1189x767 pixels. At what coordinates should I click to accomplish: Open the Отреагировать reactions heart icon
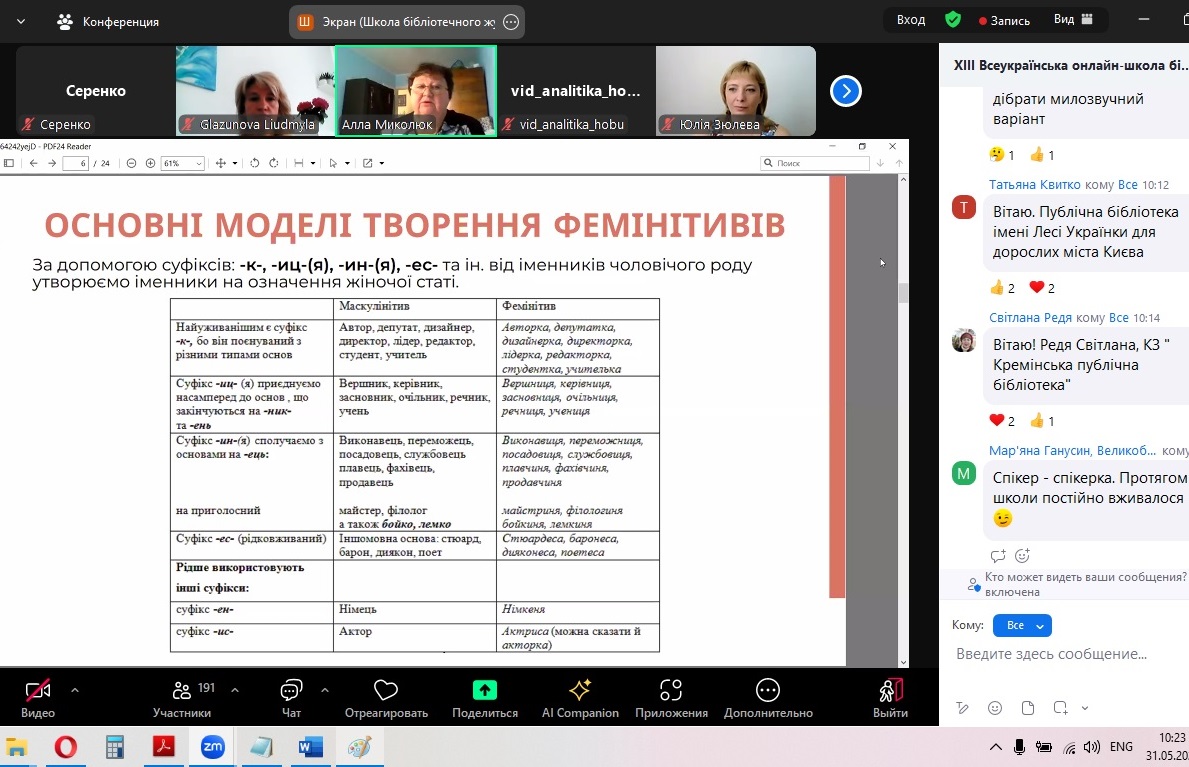(385, 690)
